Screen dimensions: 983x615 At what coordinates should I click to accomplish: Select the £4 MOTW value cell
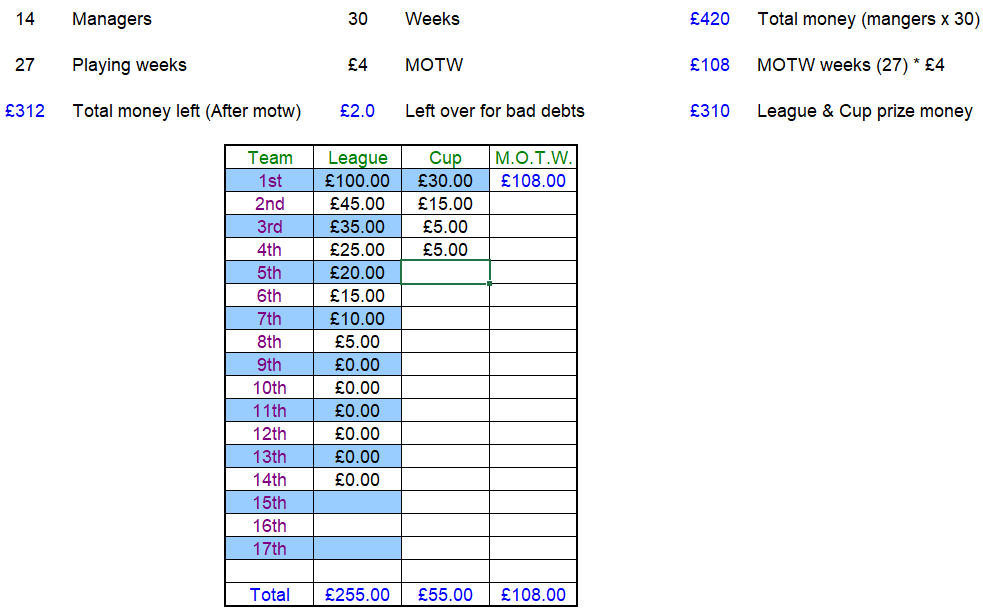click(x=357, y=65)
